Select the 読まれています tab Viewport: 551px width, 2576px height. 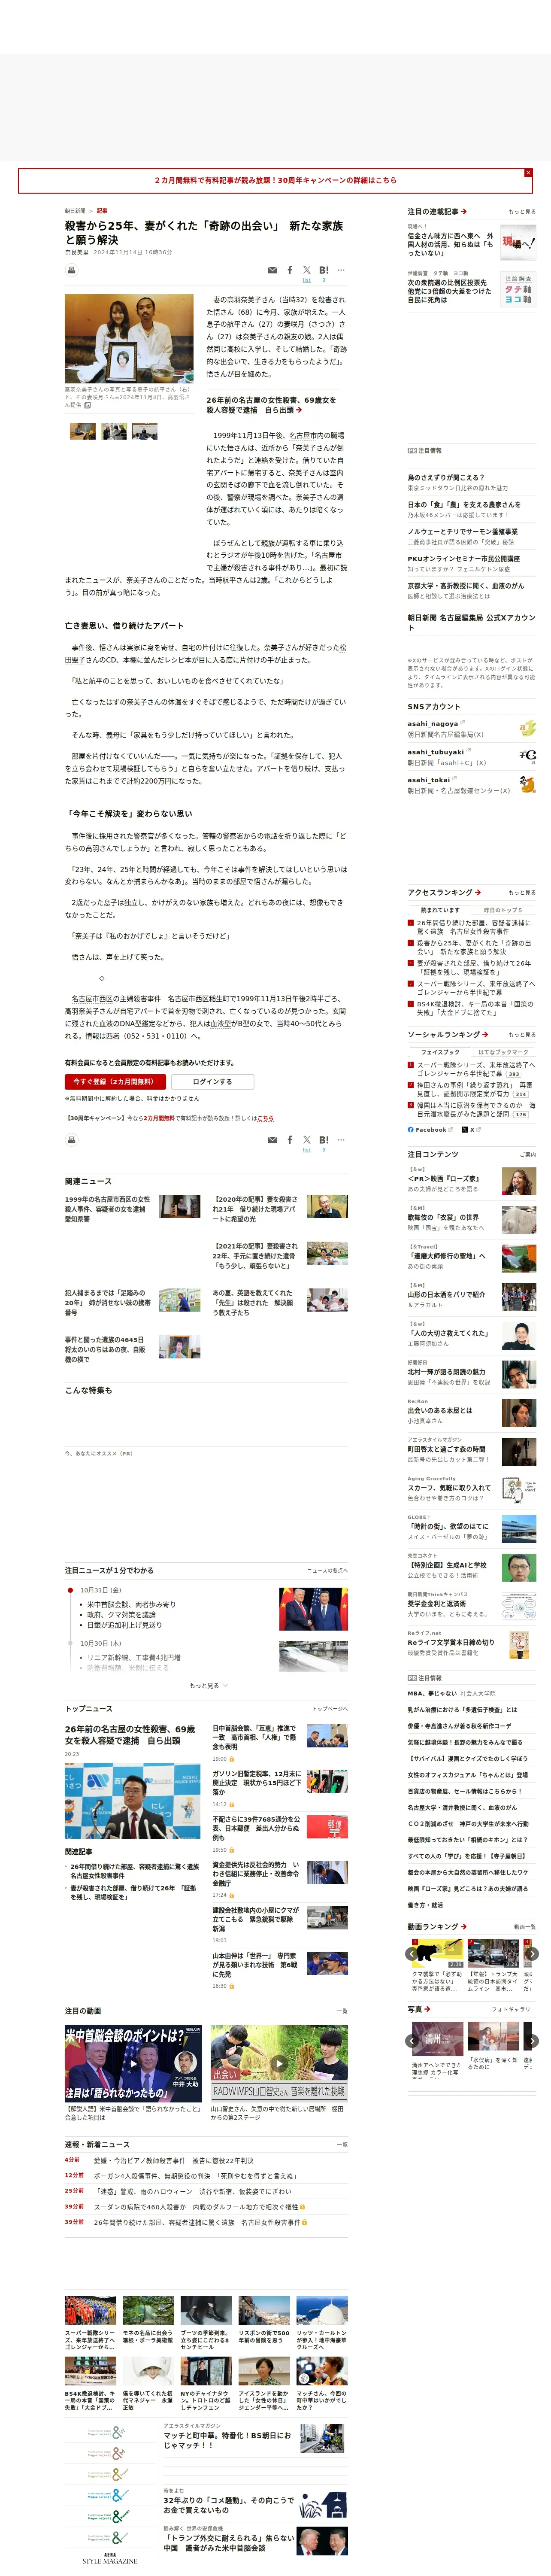(440, 910)
